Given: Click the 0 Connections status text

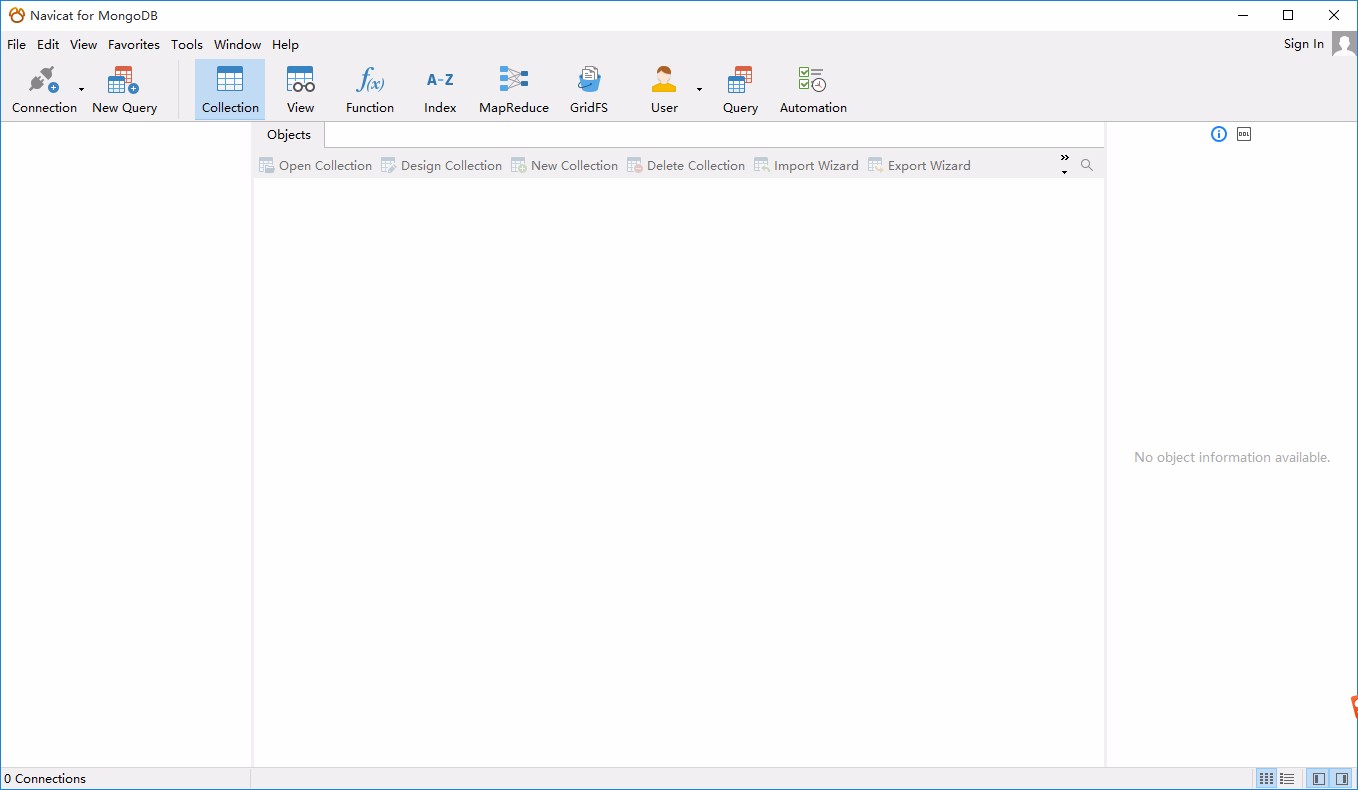Looking at the screenshot, I should (x=45, y=779).
